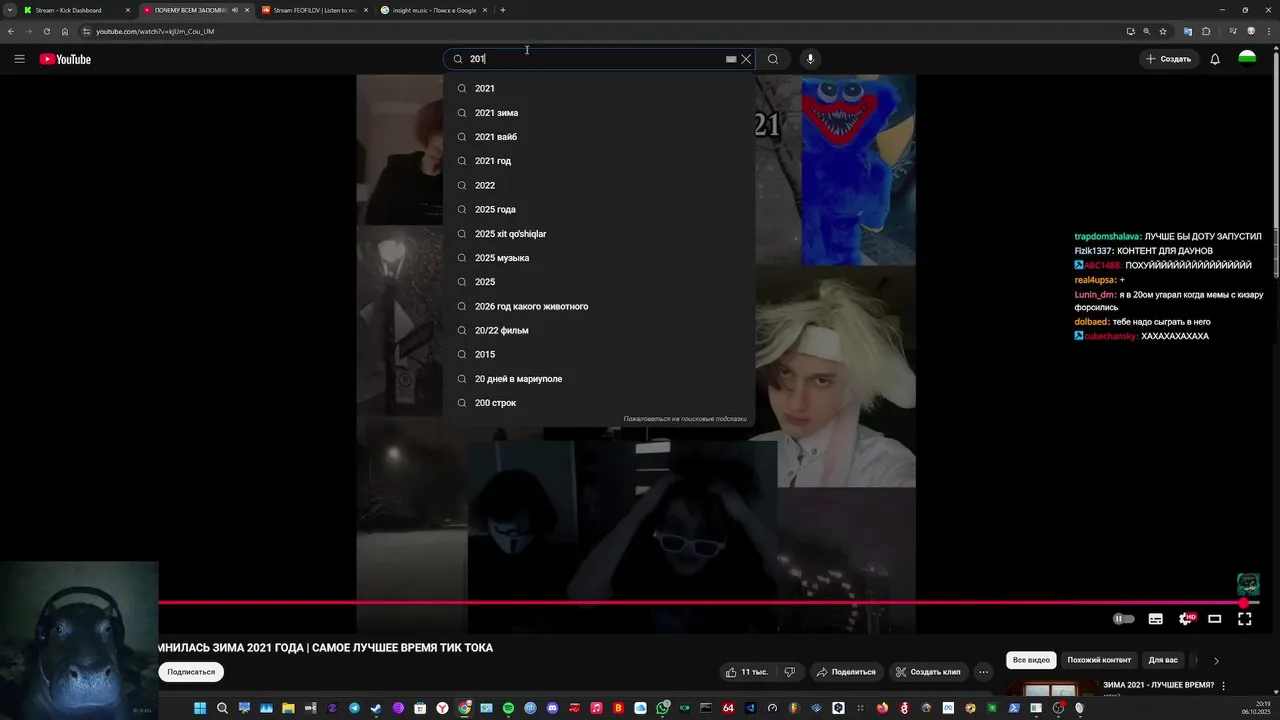The height and width of the screenshot is (720, 1280).
Task: Subscribe with the Подписаться button
Action: coord(191,672)
